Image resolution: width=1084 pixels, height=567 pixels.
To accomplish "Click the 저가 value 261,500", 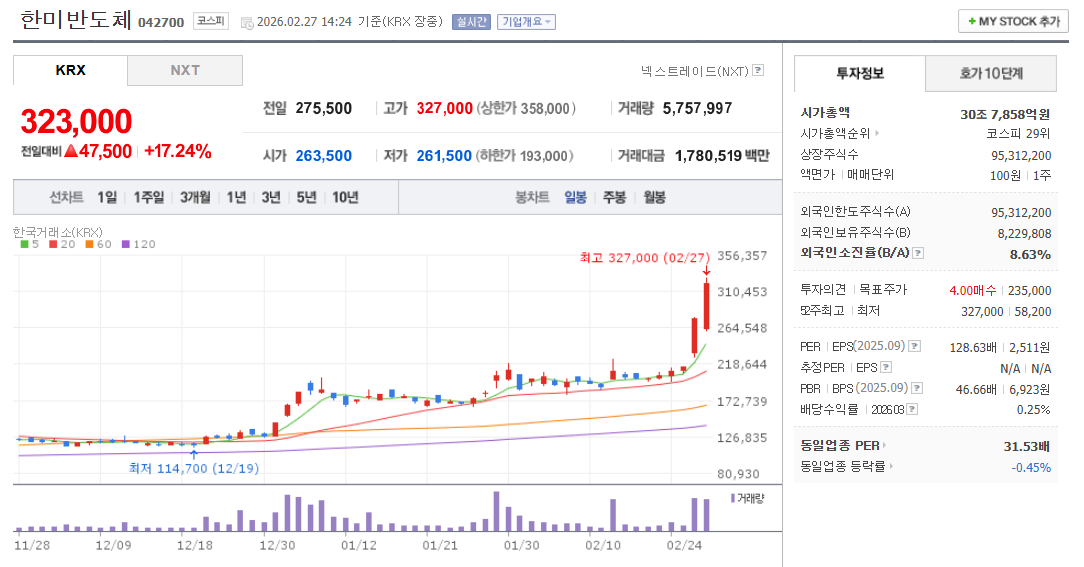I will [x=444, y=156].
